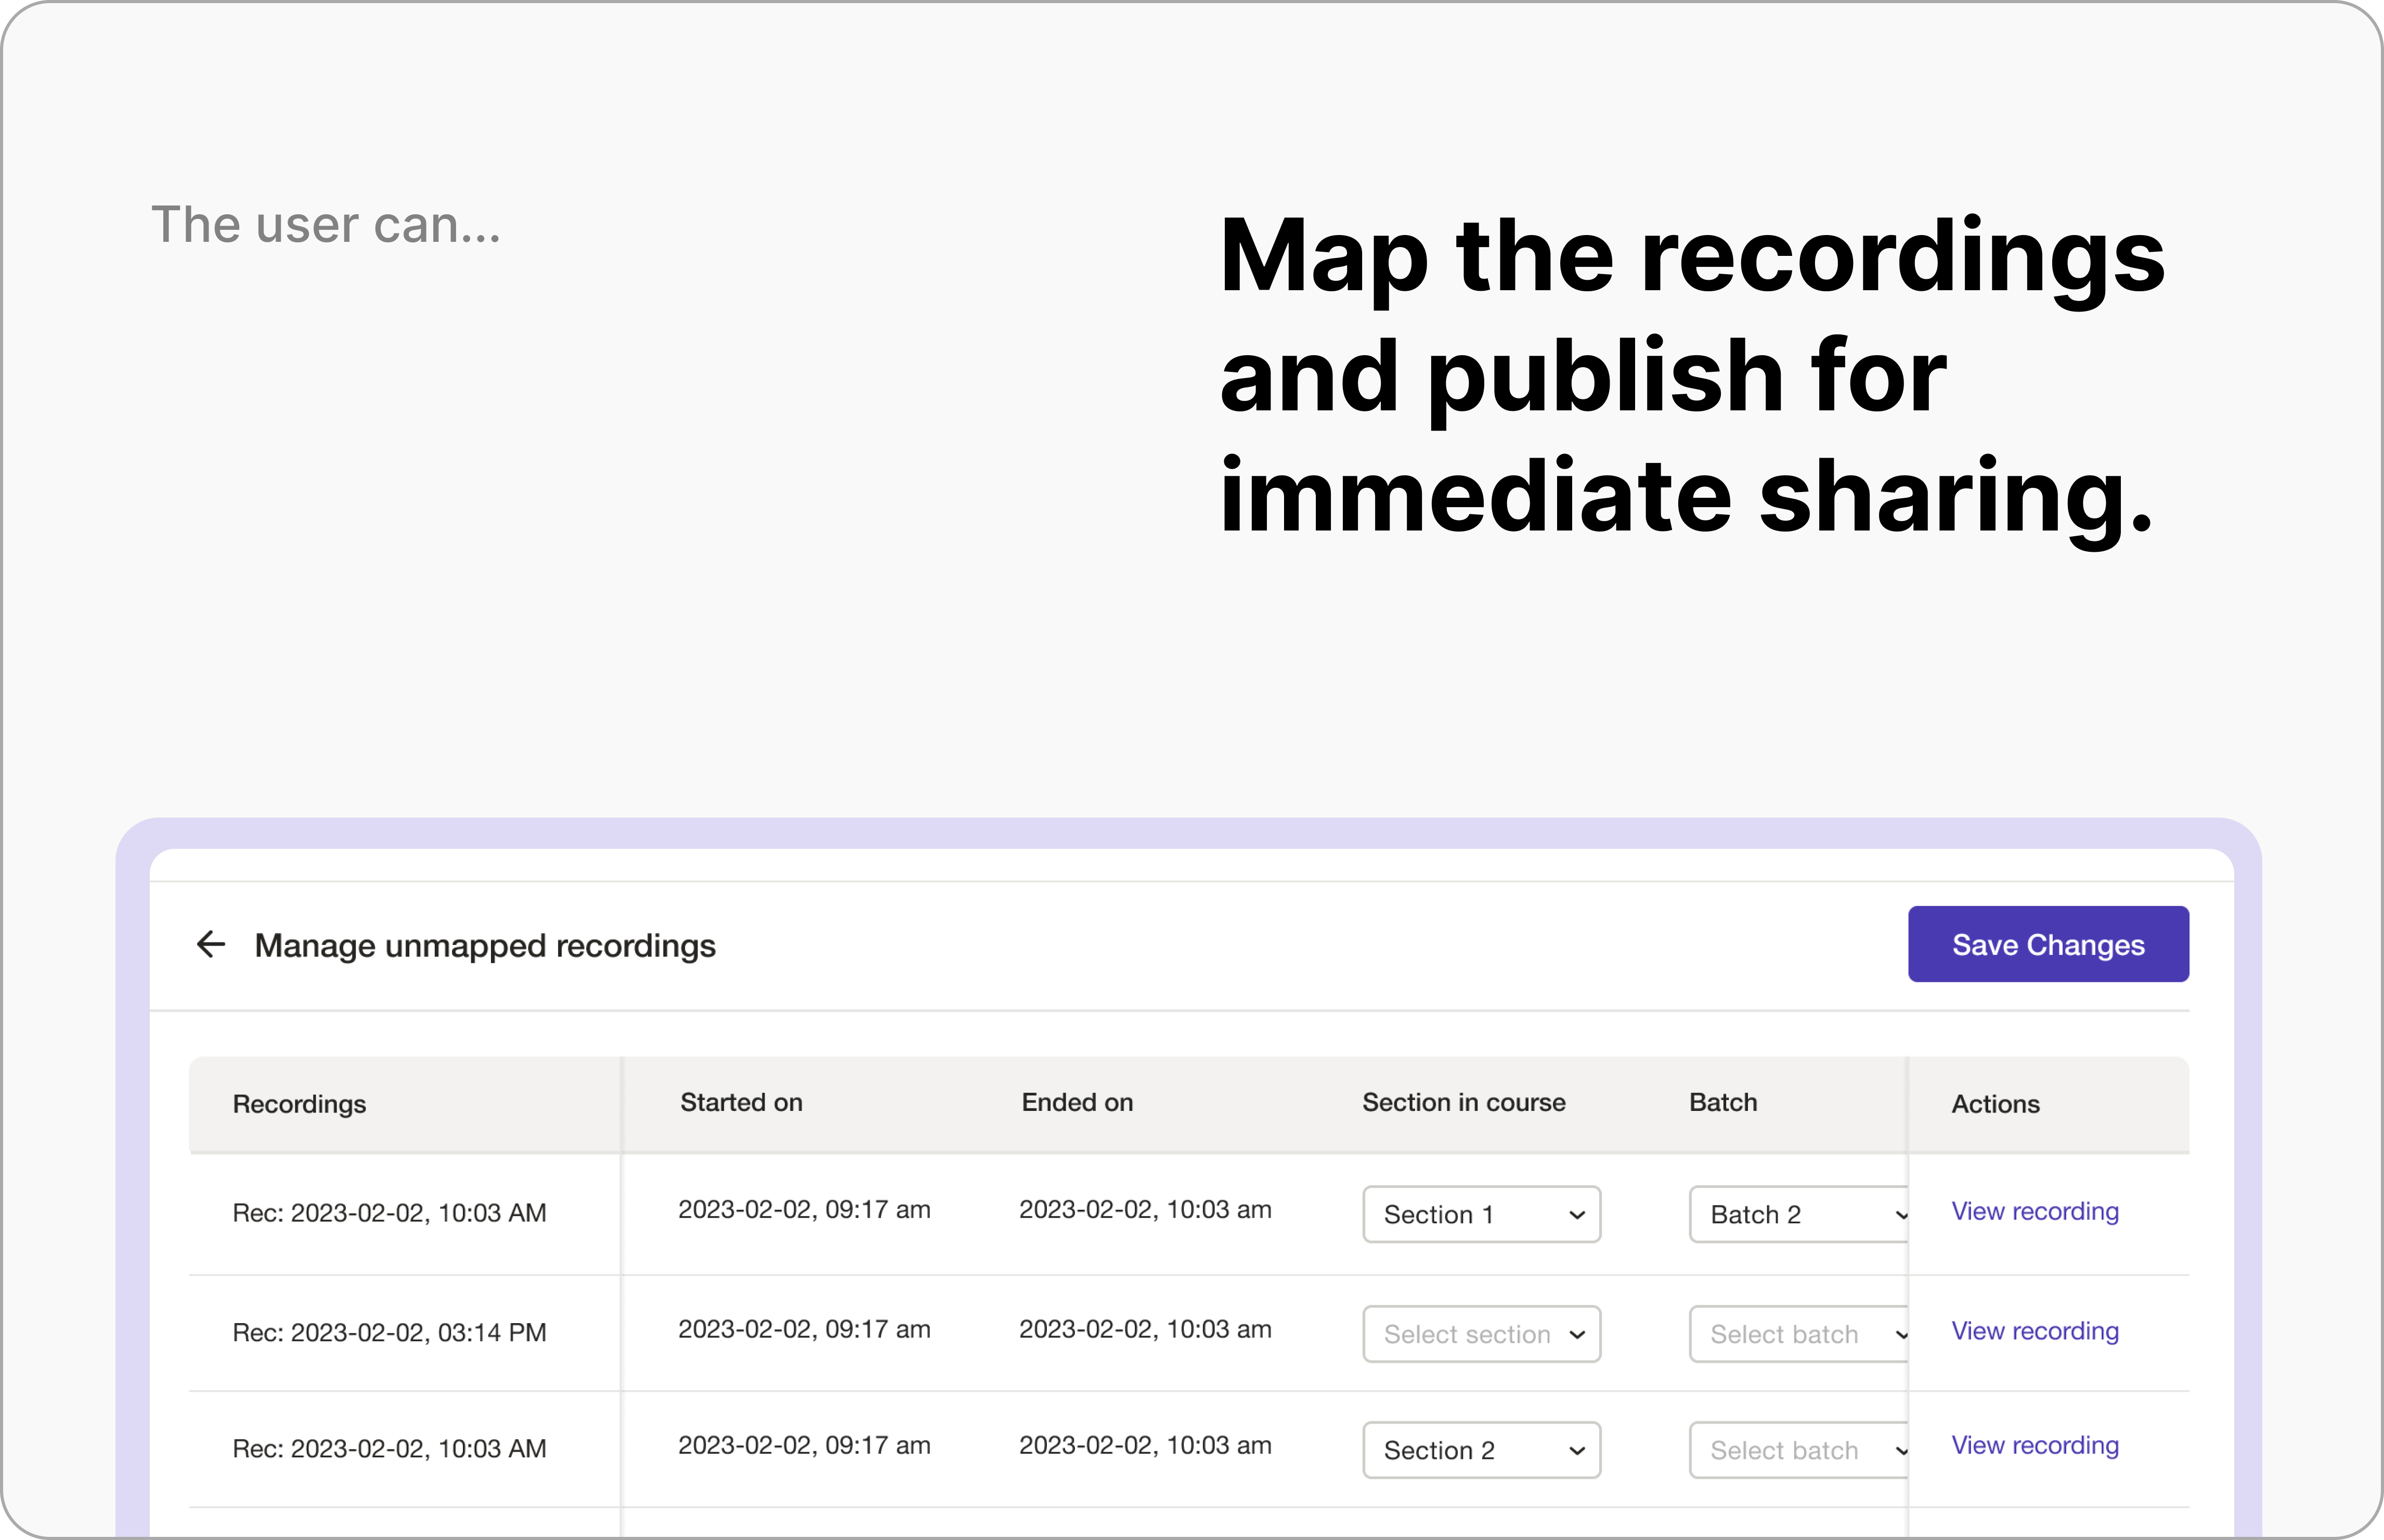Click the Manage unmapped recordings title

485,945
